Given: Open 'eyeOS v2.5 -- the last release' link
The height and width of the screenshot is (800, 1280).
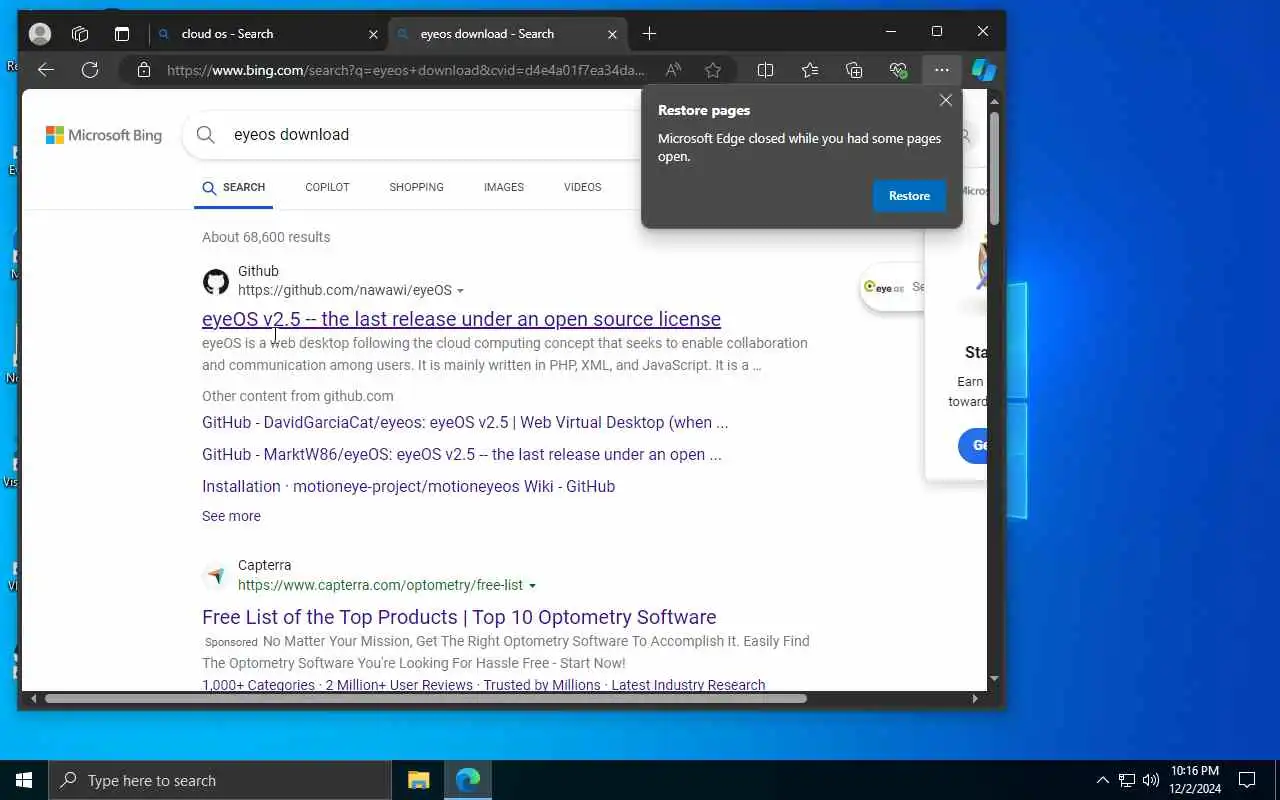Looking at the screenshot, I should pos(461,319).
